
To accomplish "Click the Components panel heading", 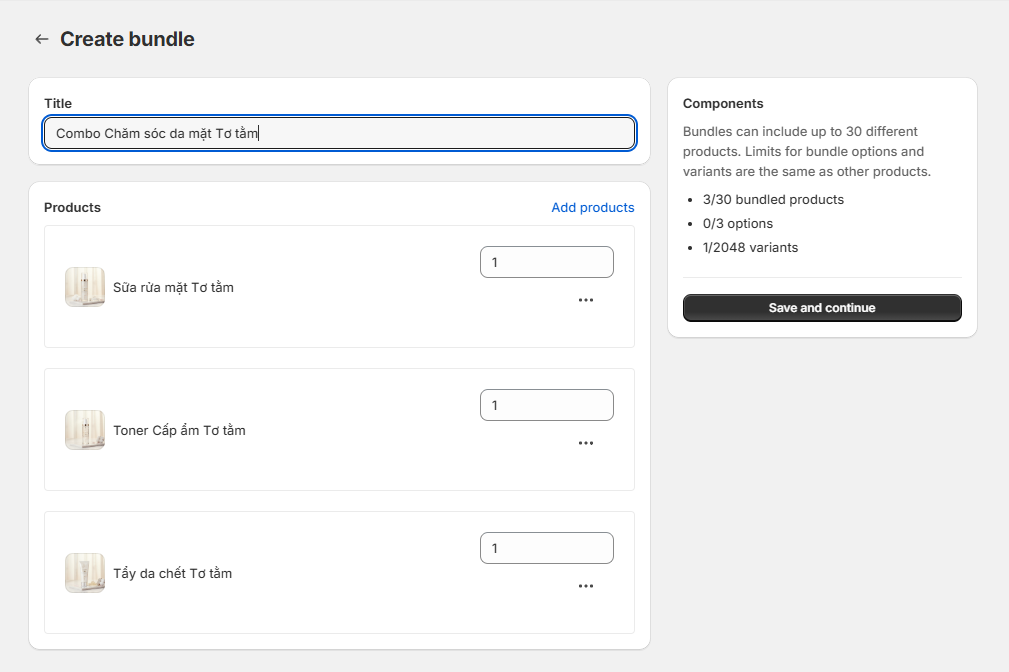I will pos(722,103).
